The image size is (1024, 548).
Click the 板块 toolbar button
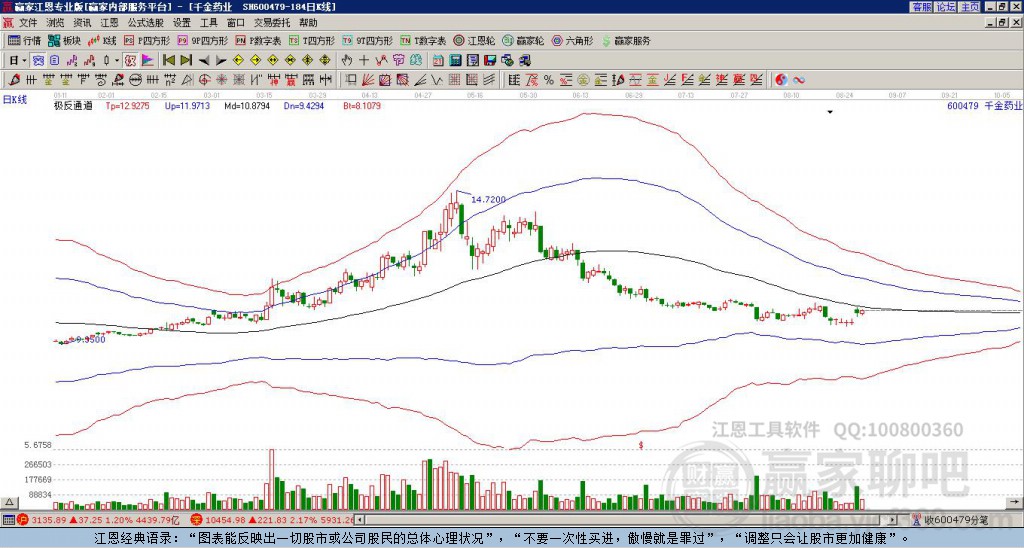[65, 40]
